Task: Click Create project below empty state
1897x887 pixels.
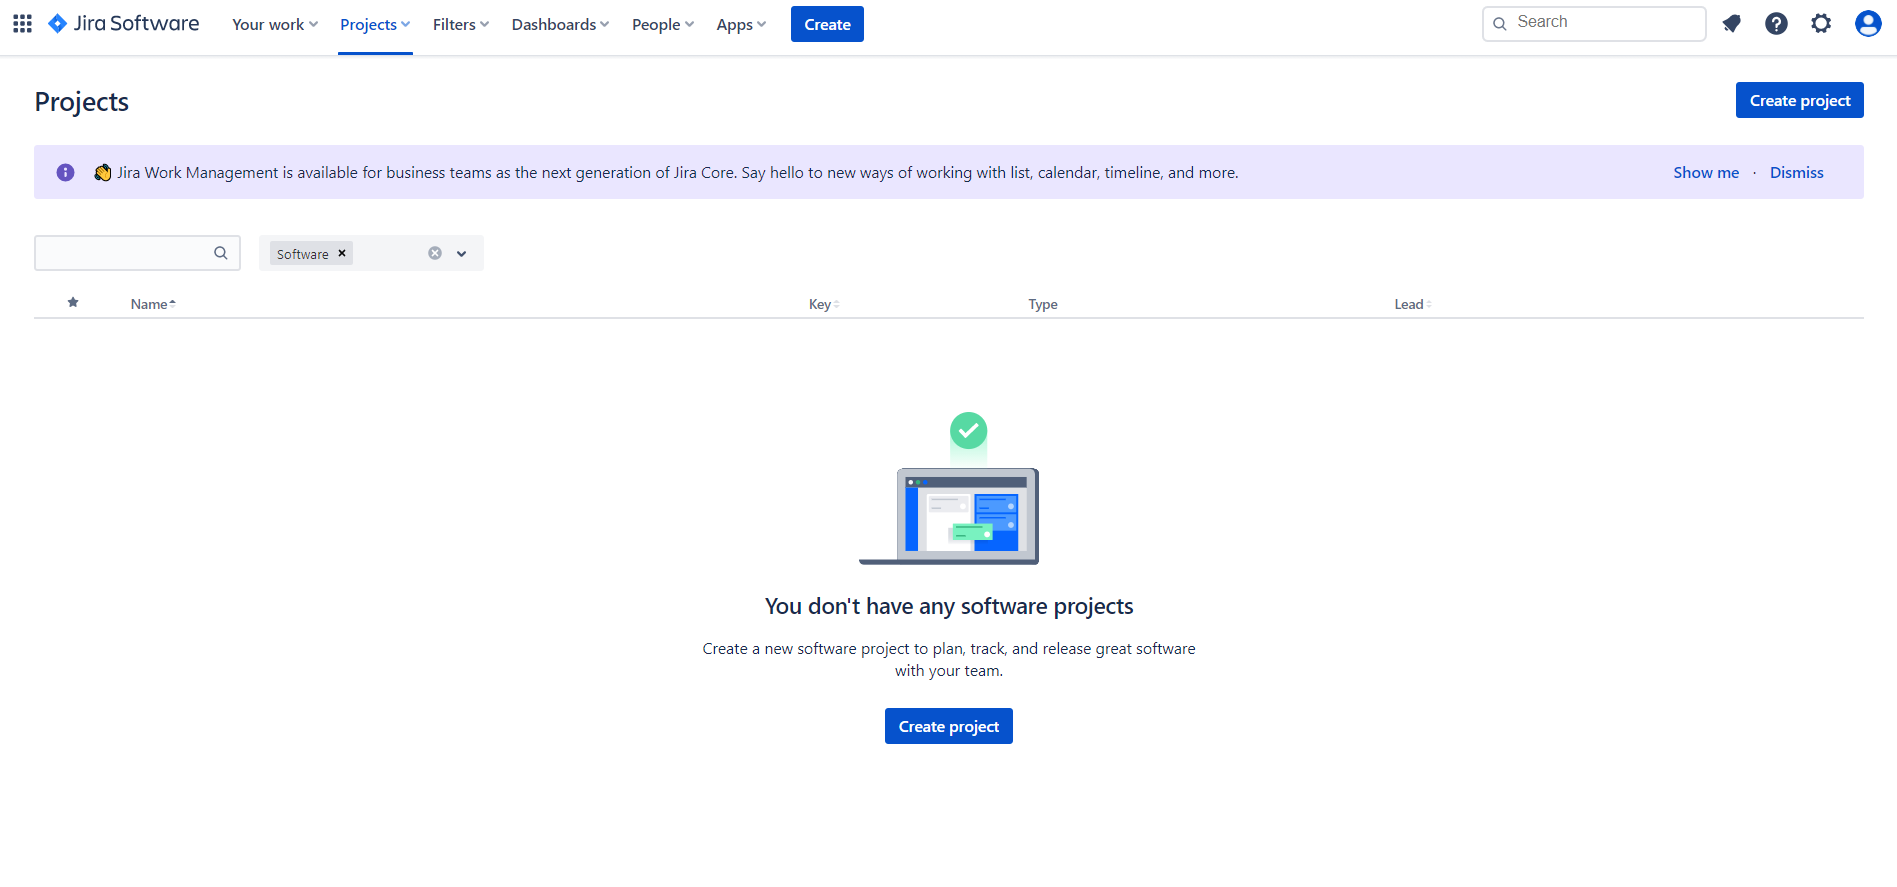Action: (948, 726)
